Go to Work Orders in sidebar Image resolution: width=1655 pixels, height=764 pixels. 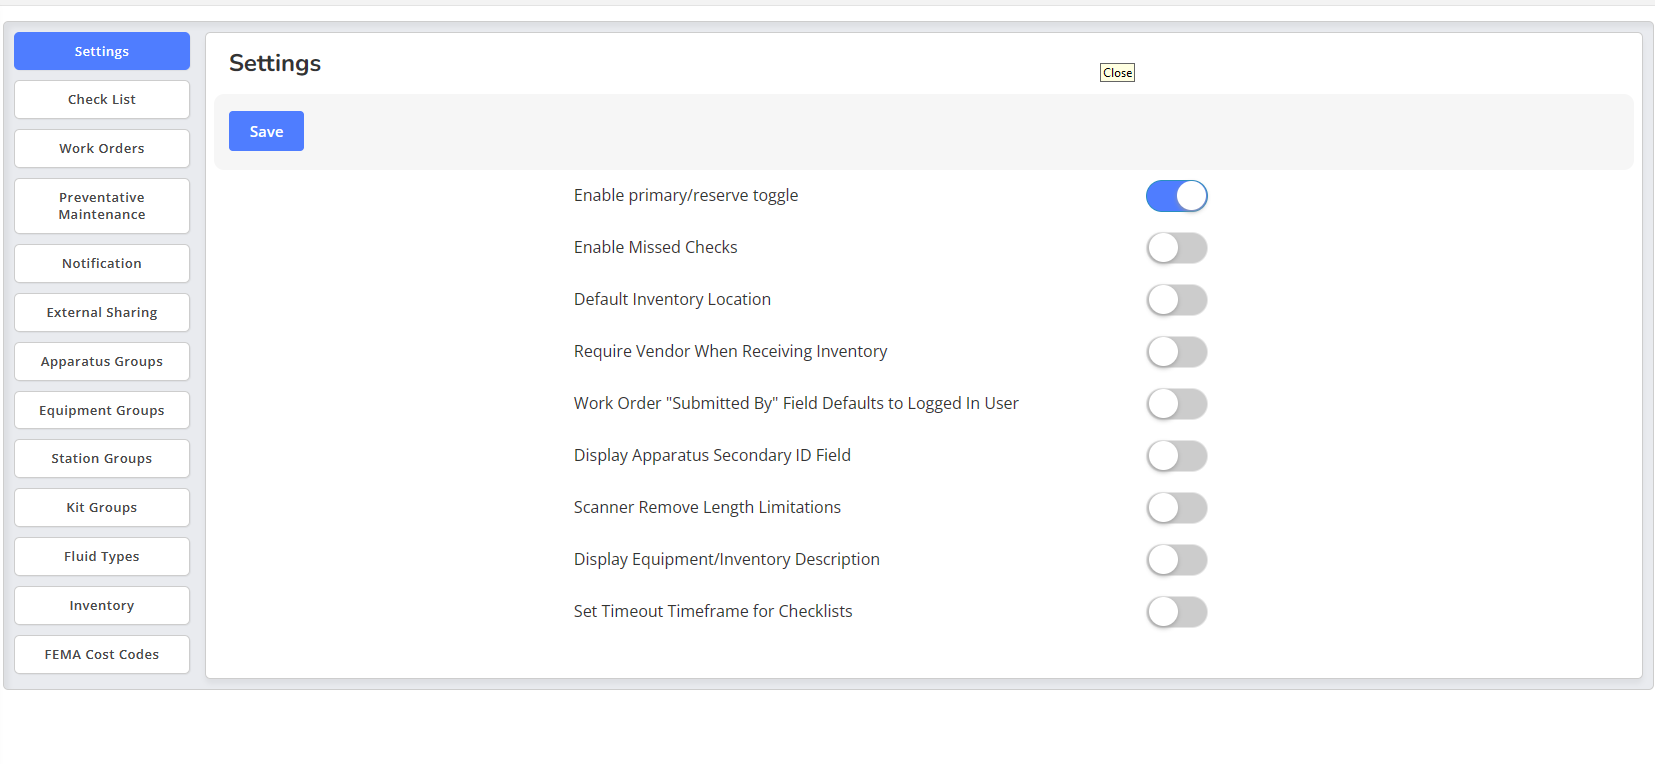(102, 149)
